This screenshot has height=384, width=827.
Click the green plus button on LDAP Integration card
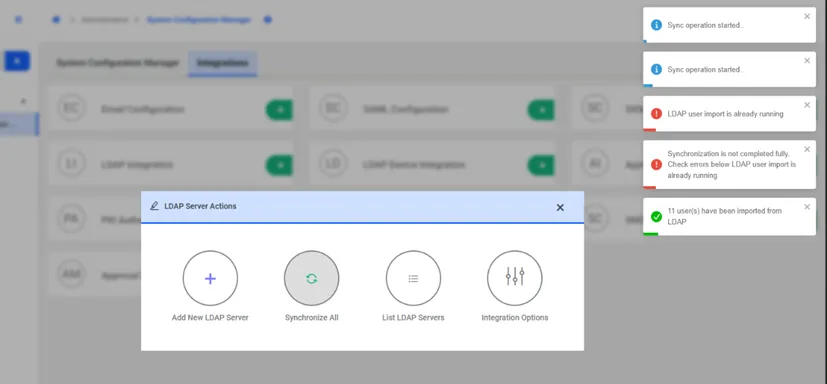point(280,165)
